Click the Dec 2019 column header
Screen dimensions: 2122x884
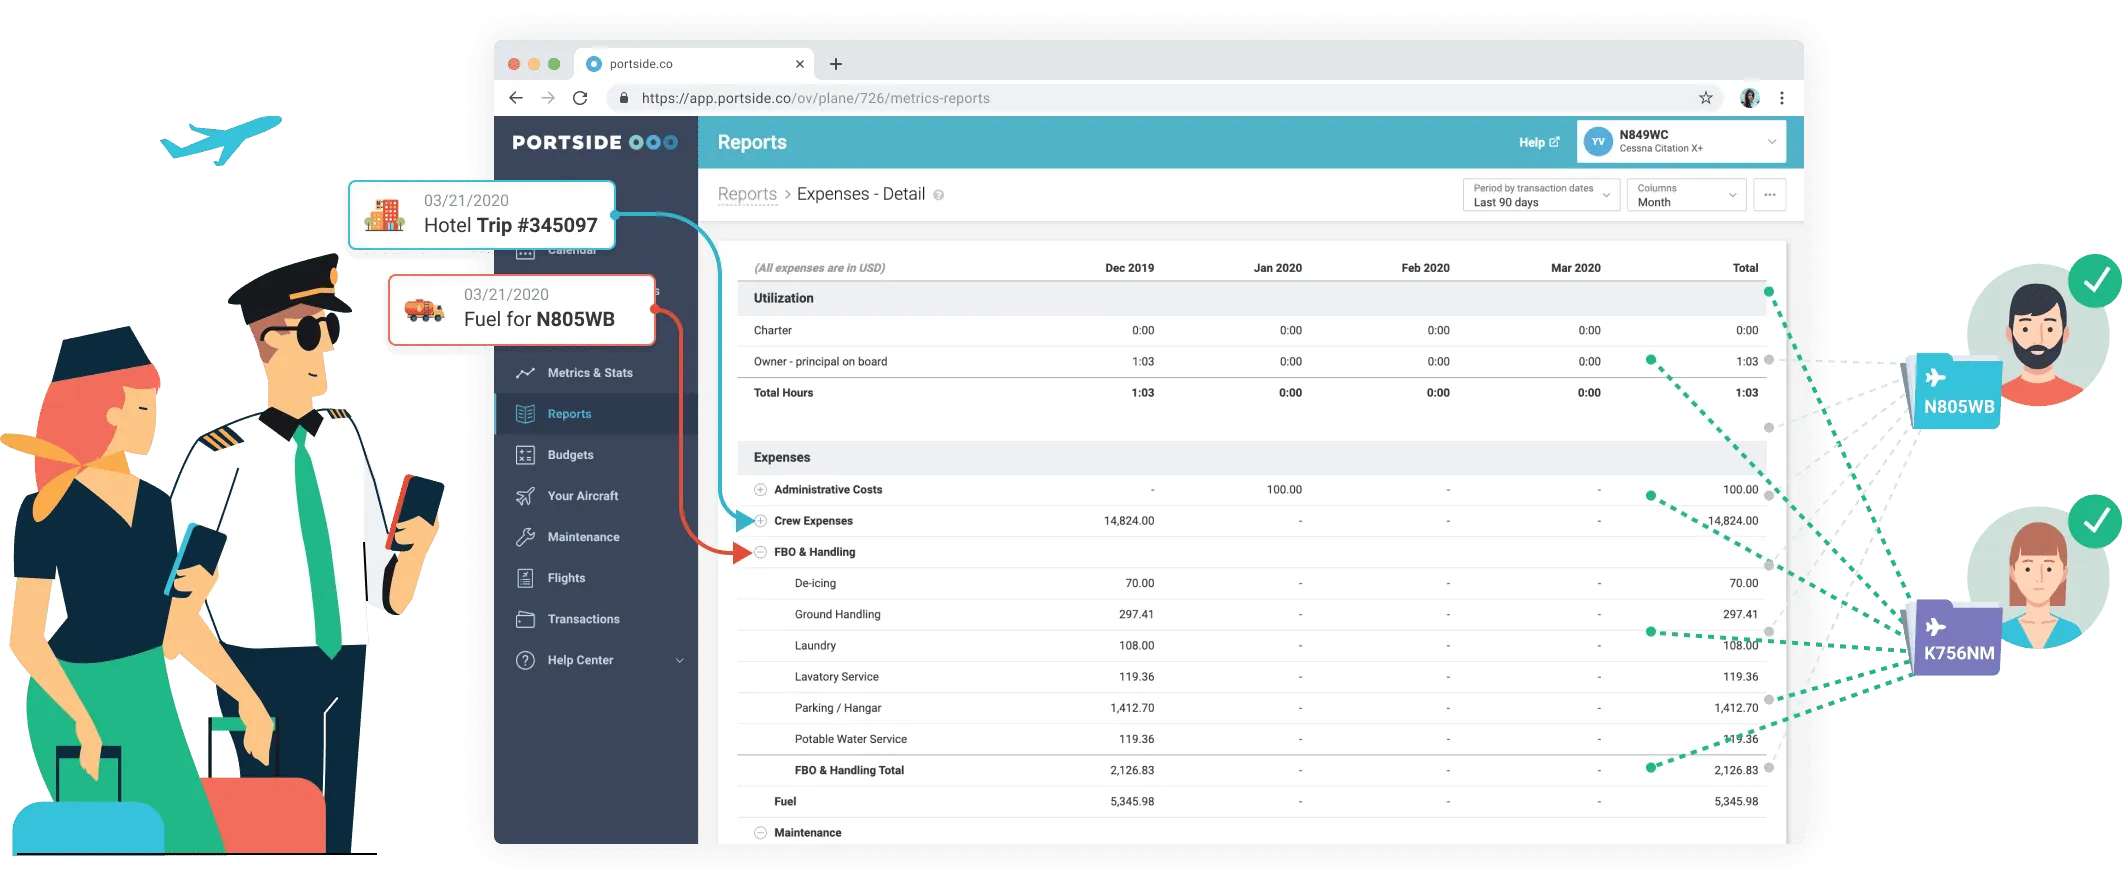(1129, 268)
